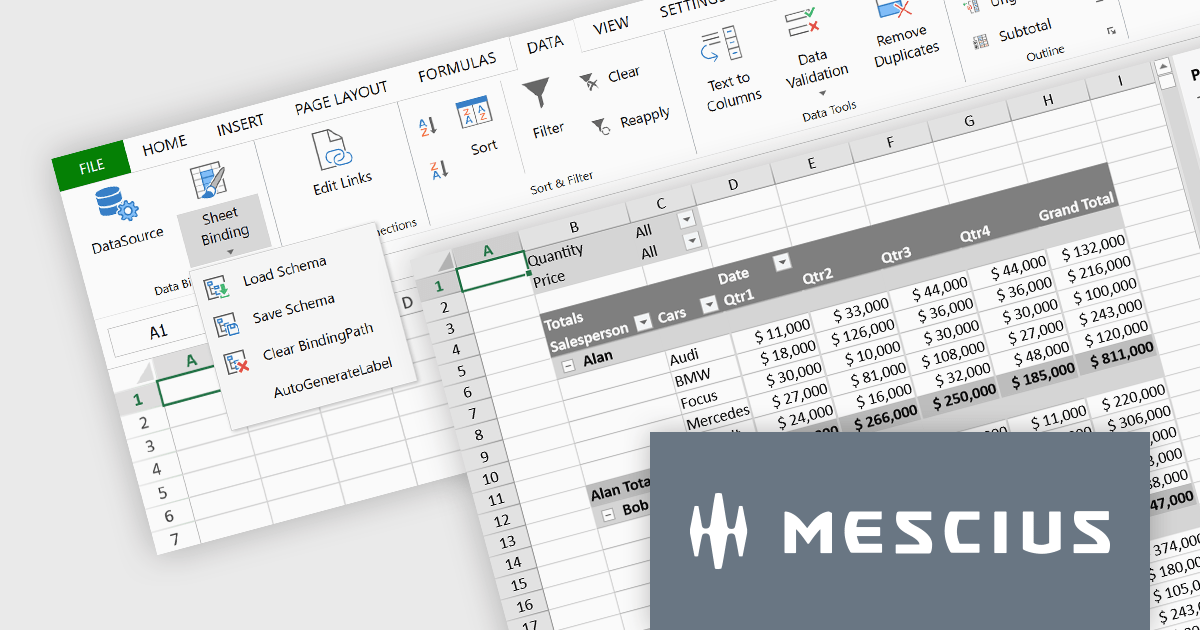This screenshot has width=1200, height=630.
Task: Switch to the FORMULAS tab
Action: 457,65
